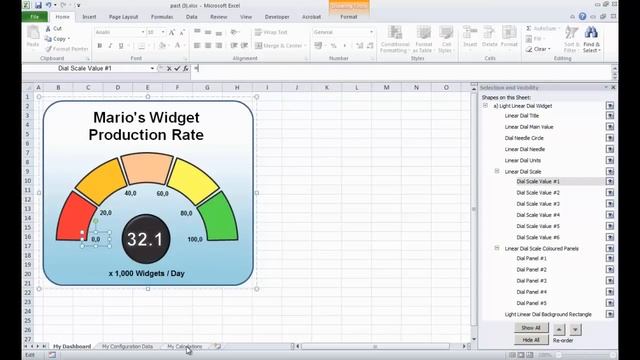The height and width of the screenshot is (360, 640).
Task: Click the Enter checkmark in formula bar
Action: pos(177,69)
